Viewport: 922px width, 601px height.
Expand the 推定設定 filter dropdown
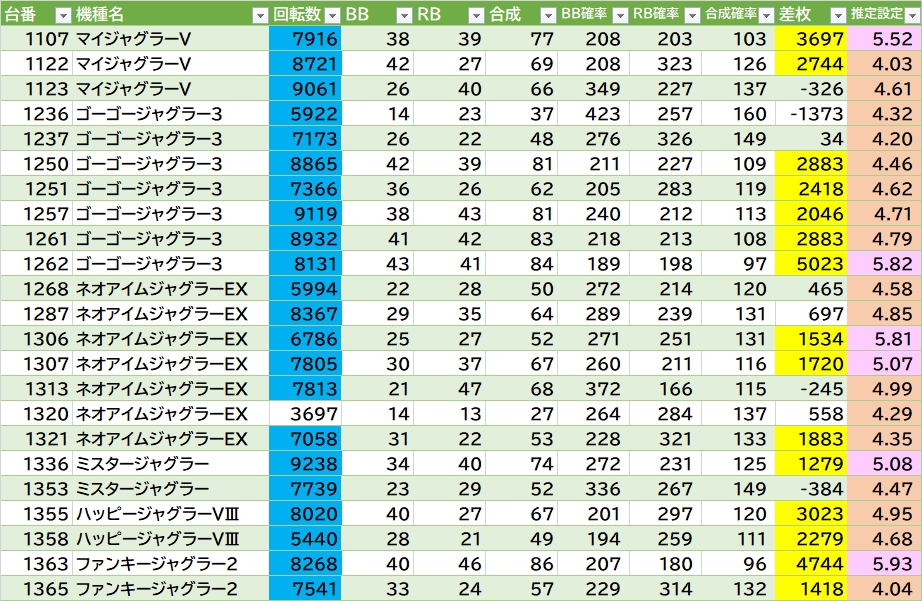[910, 15]
